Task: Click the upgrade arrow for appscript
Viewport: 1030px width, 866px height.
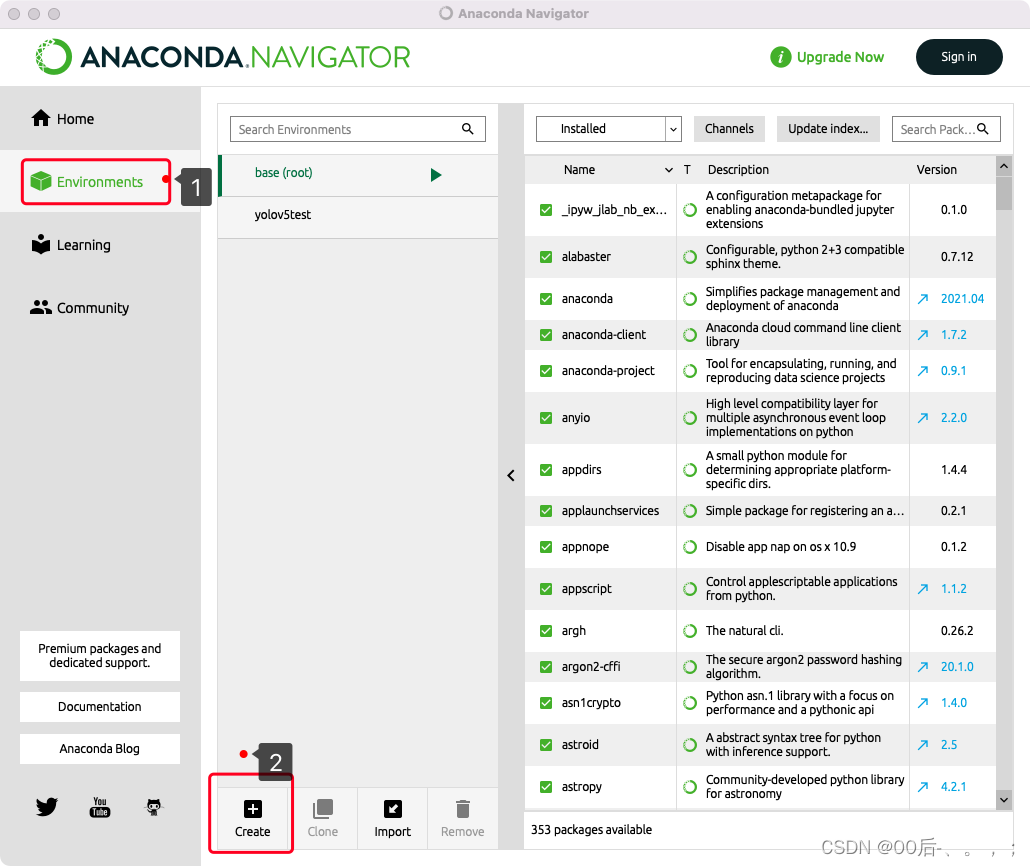Action: 923,589
